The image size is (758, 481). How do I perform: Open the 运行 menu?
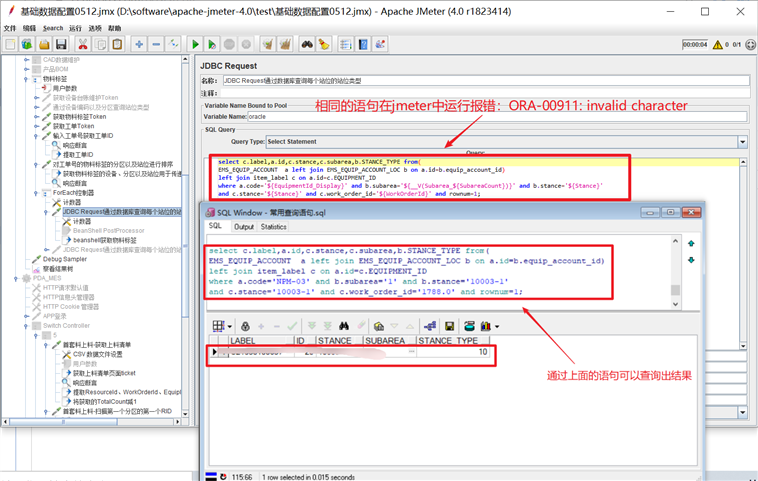(75, 28)
